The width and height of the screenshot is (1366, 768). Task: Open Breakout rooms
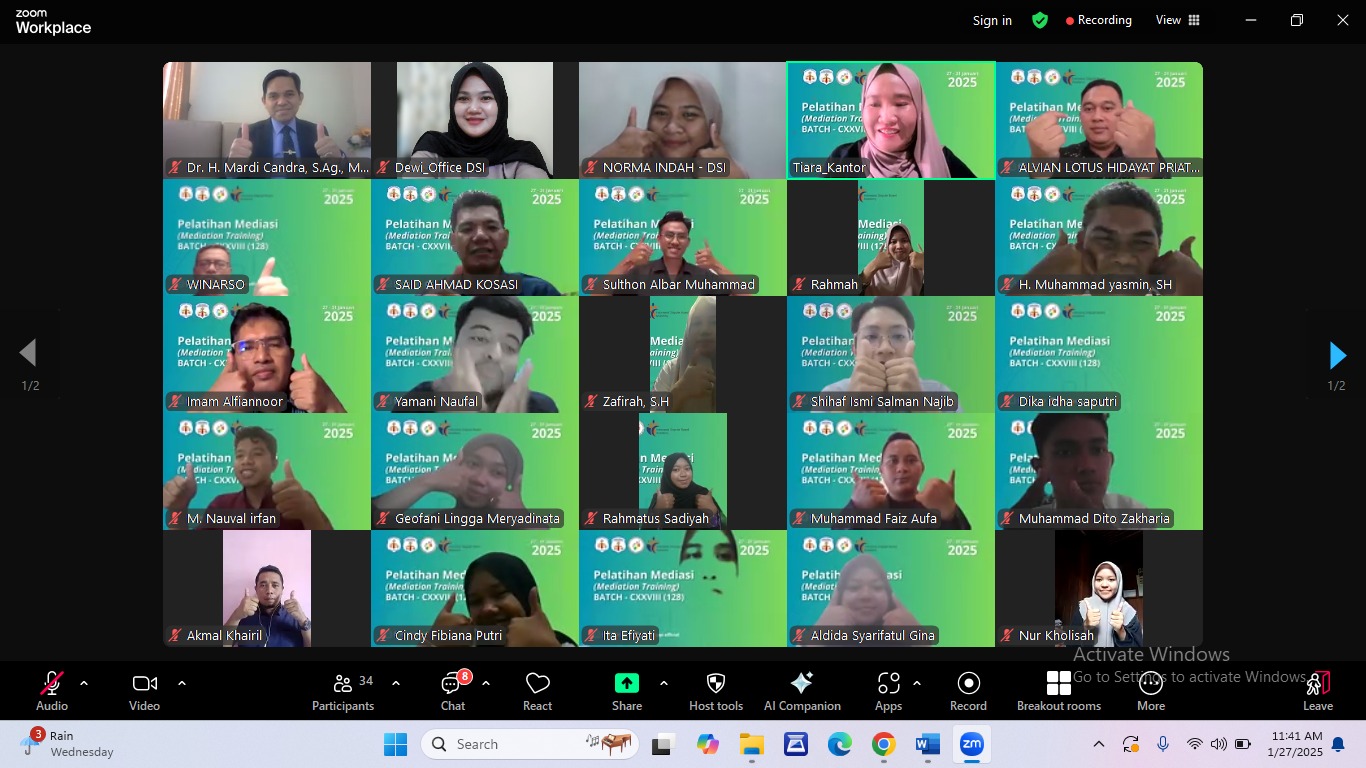1059,690
